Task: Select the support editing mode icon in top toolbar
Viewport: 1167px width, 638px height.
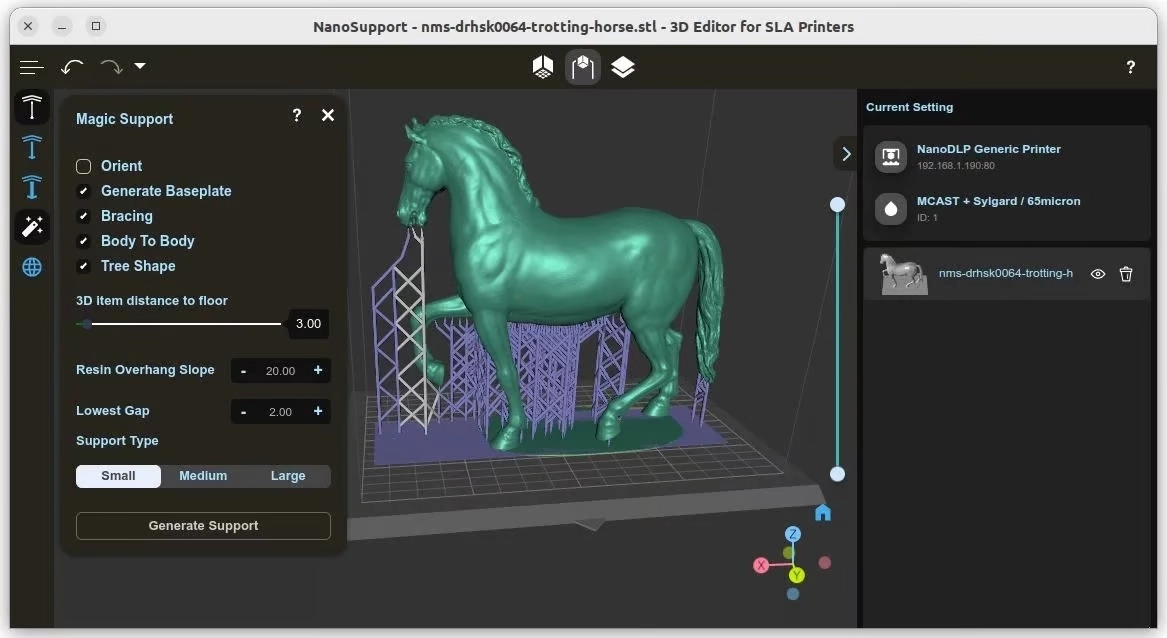Action: pyautogui.click(x=583, y=67)
